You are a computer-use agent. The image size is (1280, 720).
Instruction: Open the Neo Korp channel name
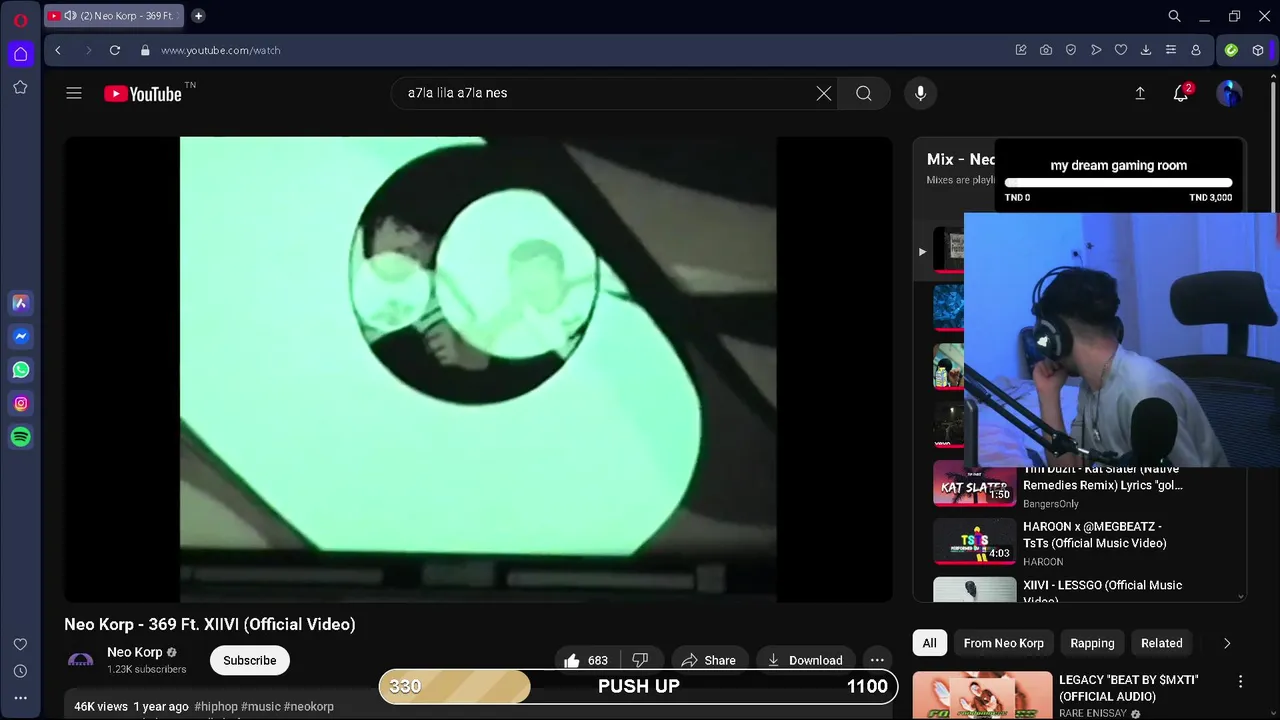(x=135, y=652)
